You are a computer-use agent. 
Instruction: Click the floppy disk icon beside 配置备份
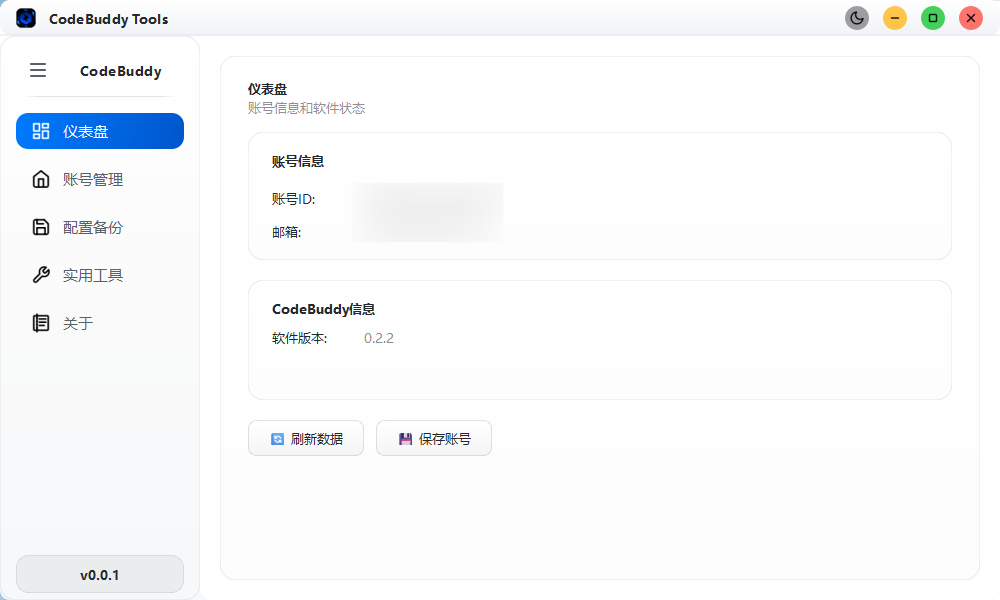[x=41, y=227]
